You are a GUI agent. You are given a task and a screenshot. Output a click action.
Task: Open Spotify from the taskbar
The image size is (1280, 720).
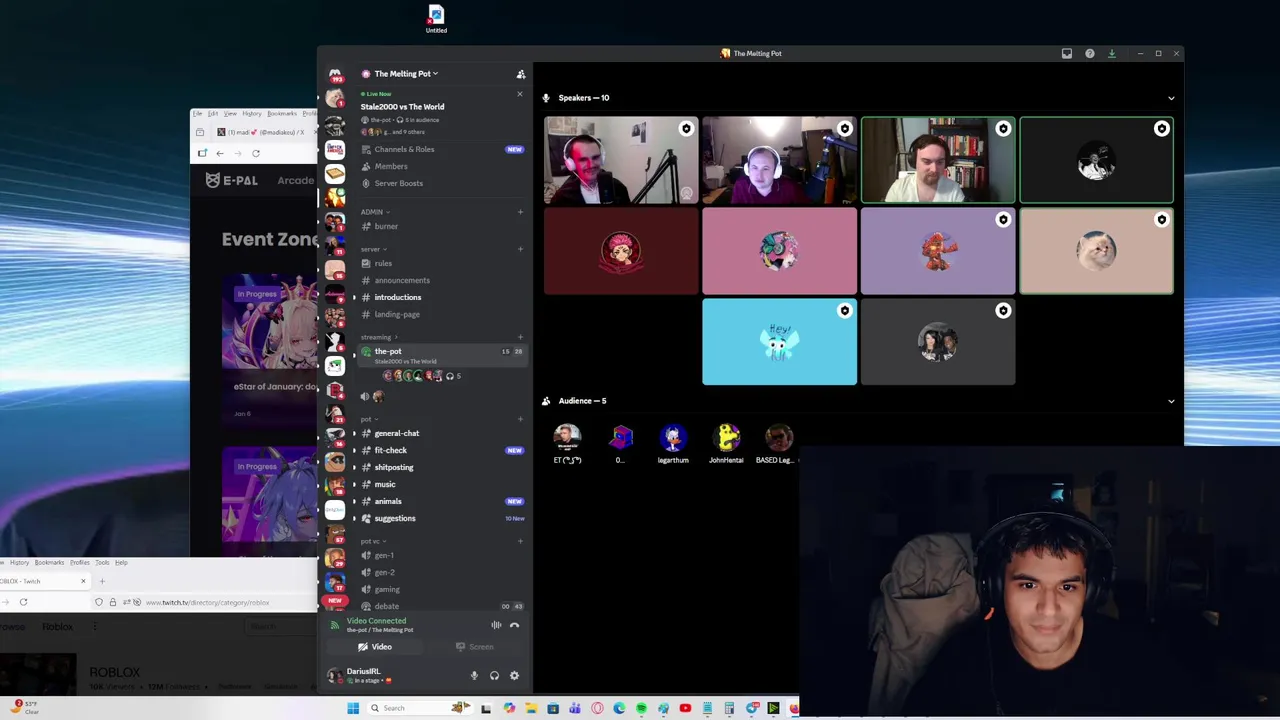641,708
